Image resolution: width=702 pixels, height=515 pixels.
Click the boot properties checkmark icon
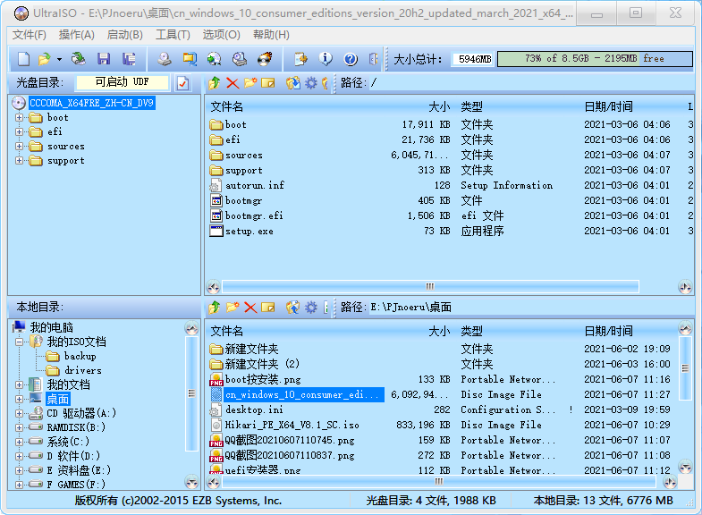coord(183,83)
